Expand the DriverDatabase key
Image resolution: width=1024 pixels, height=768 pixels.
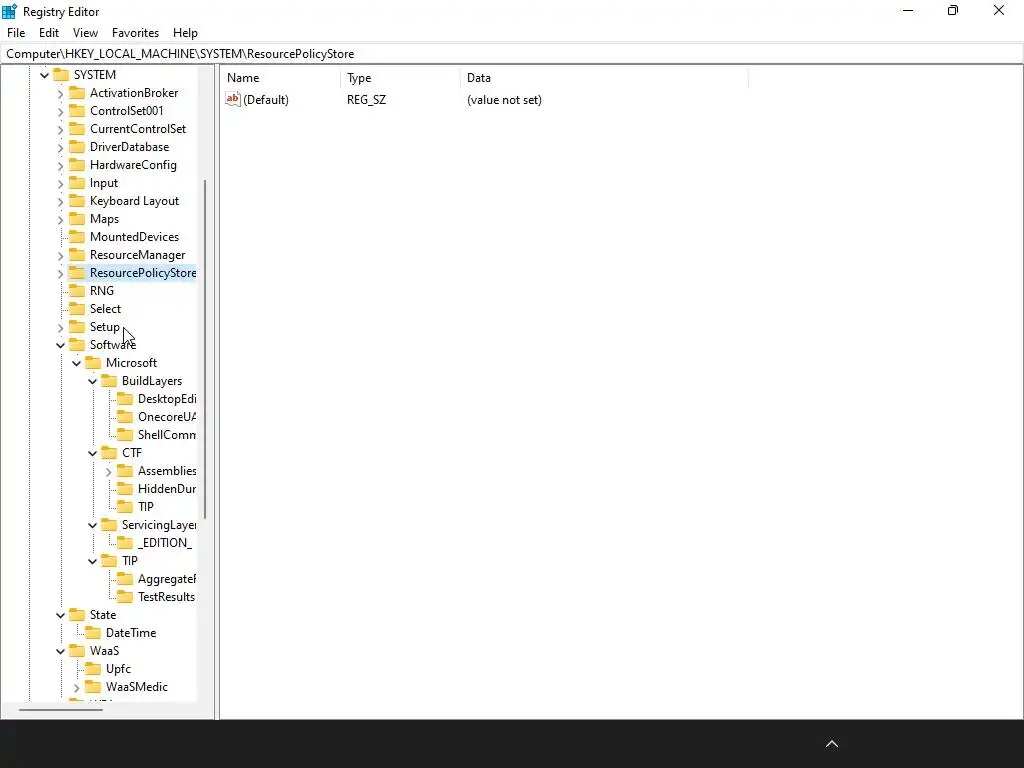pyautogui.click(x=60, y=148)
